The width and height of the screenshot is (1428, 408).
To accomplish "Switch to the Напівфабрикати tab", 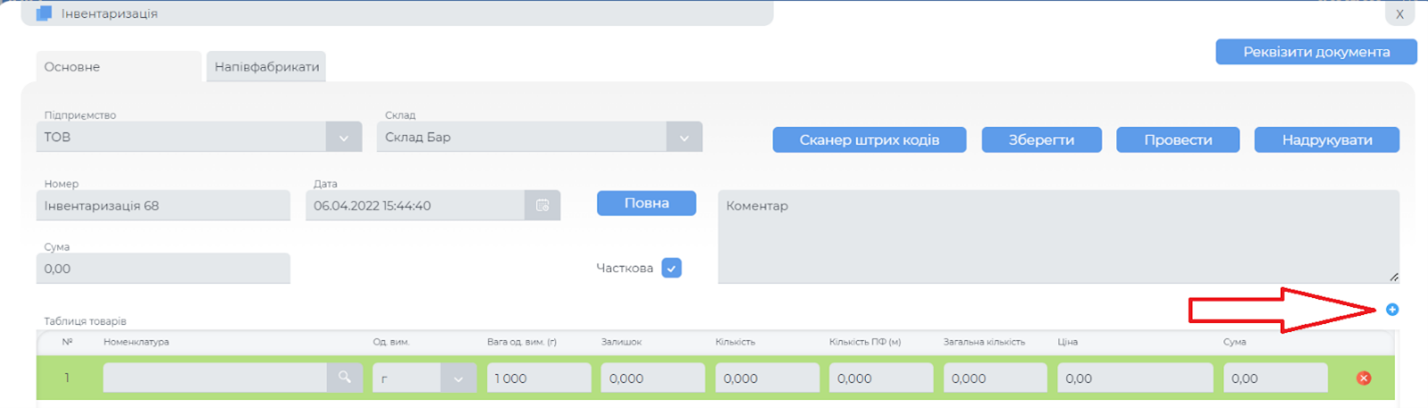I will [x=267, y=67].
